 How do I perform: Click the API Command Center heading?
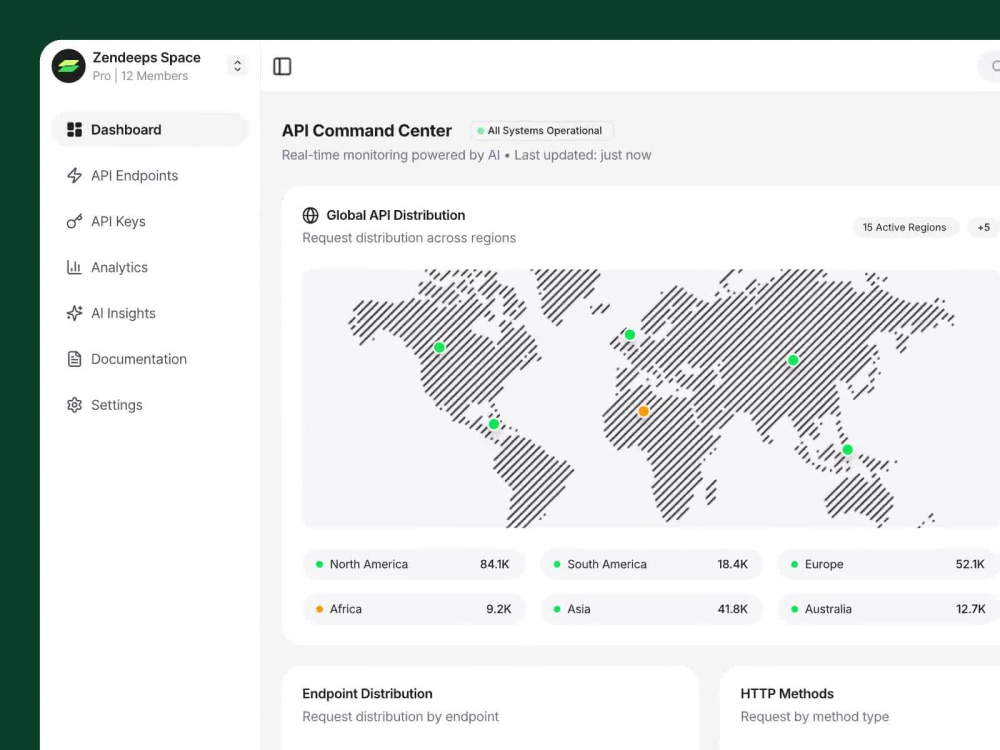[x=367, y=131]
